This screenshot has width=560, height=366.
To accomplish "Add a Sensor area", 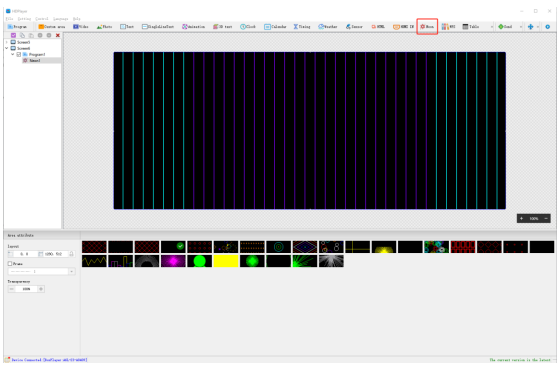I will coord(354,27).
